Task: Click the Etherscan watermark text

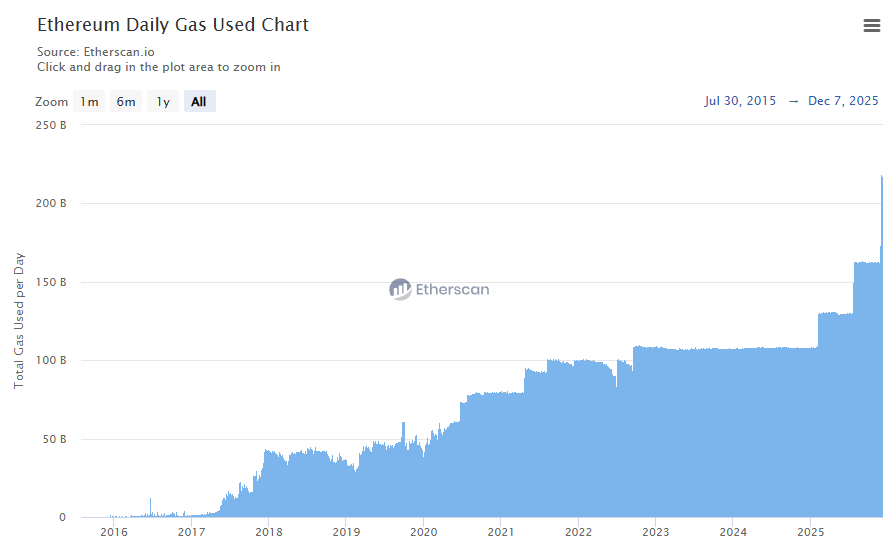Action: coord(454,290)
